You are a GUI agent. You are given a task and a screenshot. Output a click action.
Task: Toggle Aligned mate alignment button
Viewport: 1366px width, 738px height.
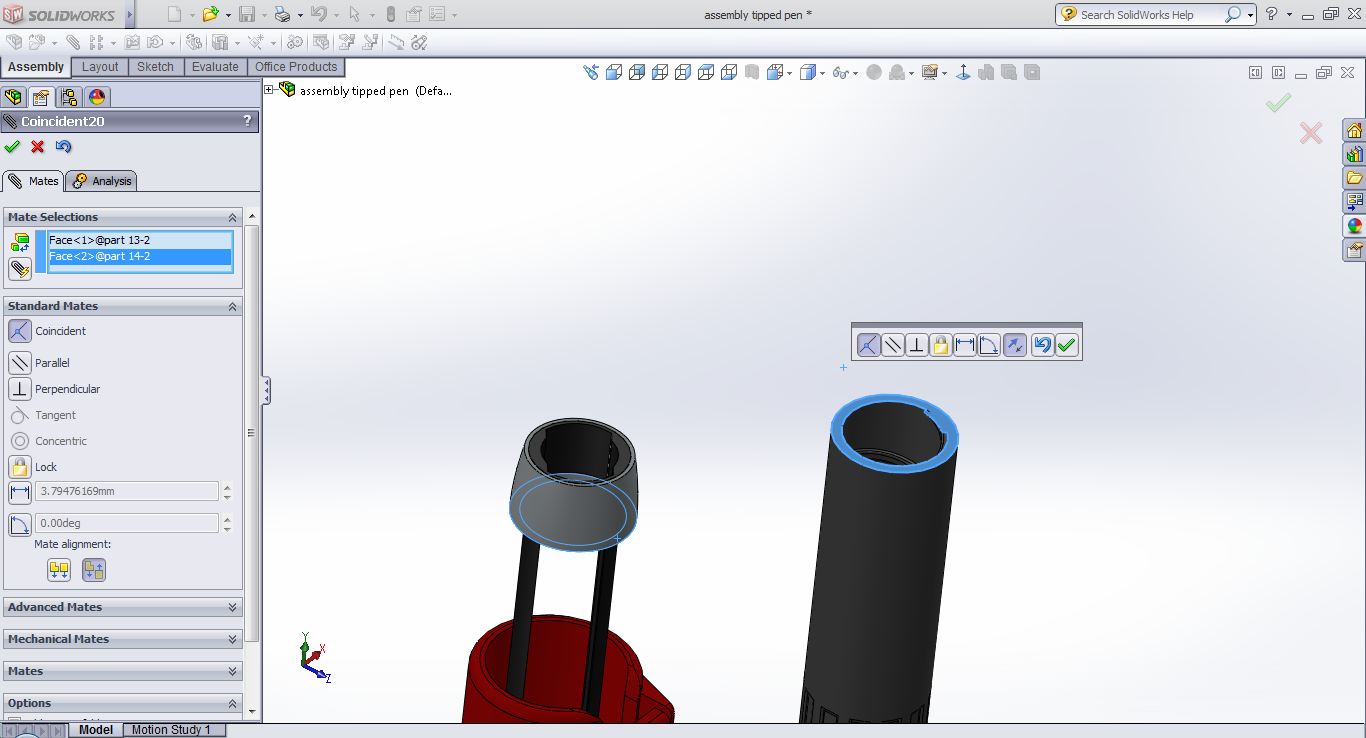tap(59, 570)
